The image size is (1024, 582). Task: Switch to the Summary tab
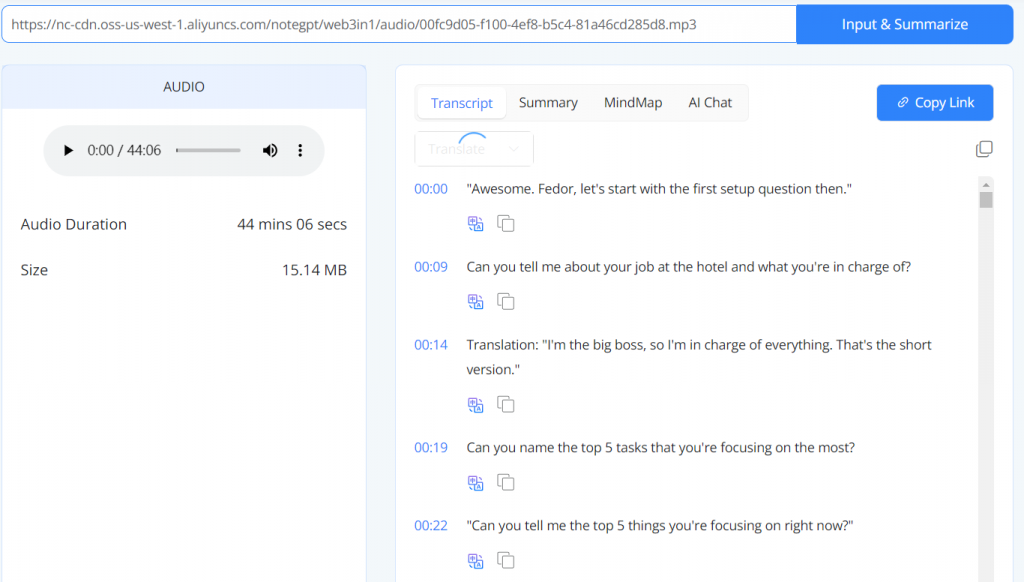[x=548, y=102]
